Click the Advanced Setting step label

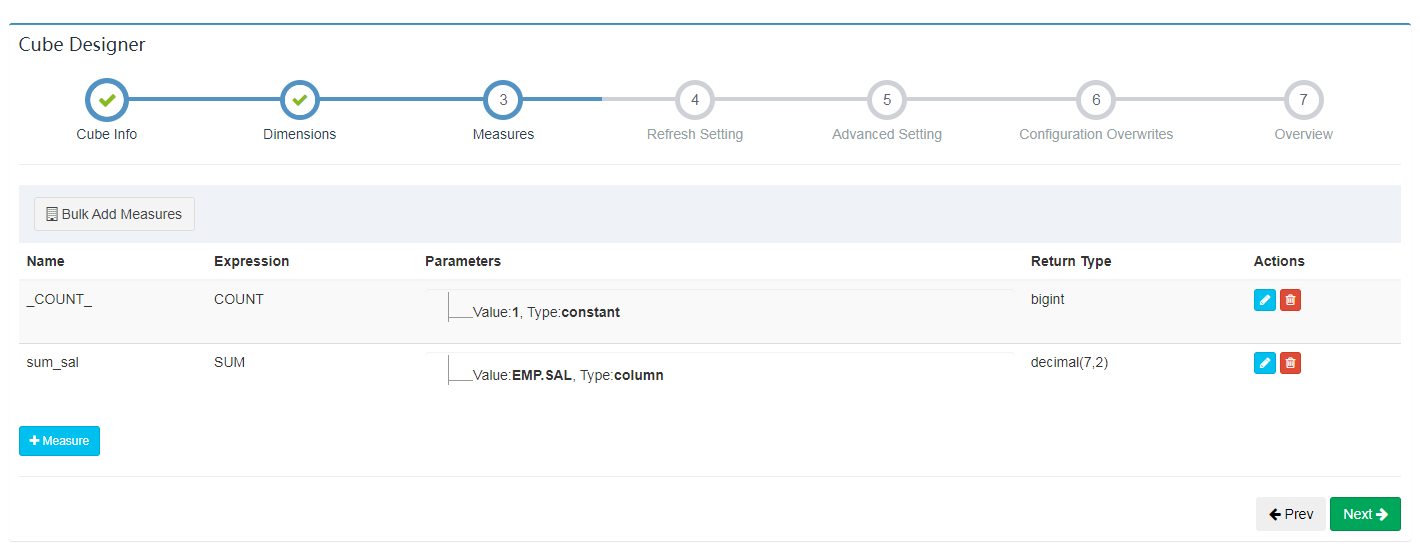[x=887, y=134]
